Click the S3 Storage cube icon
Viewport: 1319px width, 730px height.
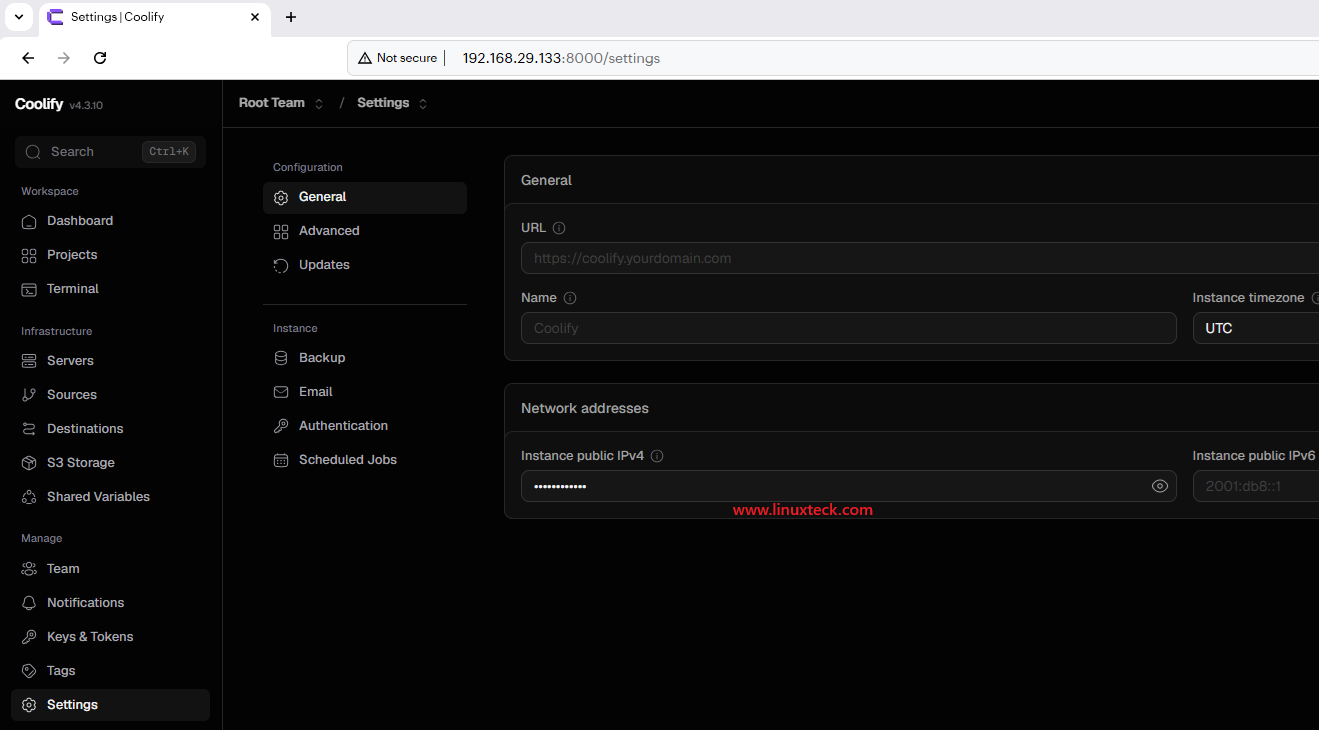point(29,463)
